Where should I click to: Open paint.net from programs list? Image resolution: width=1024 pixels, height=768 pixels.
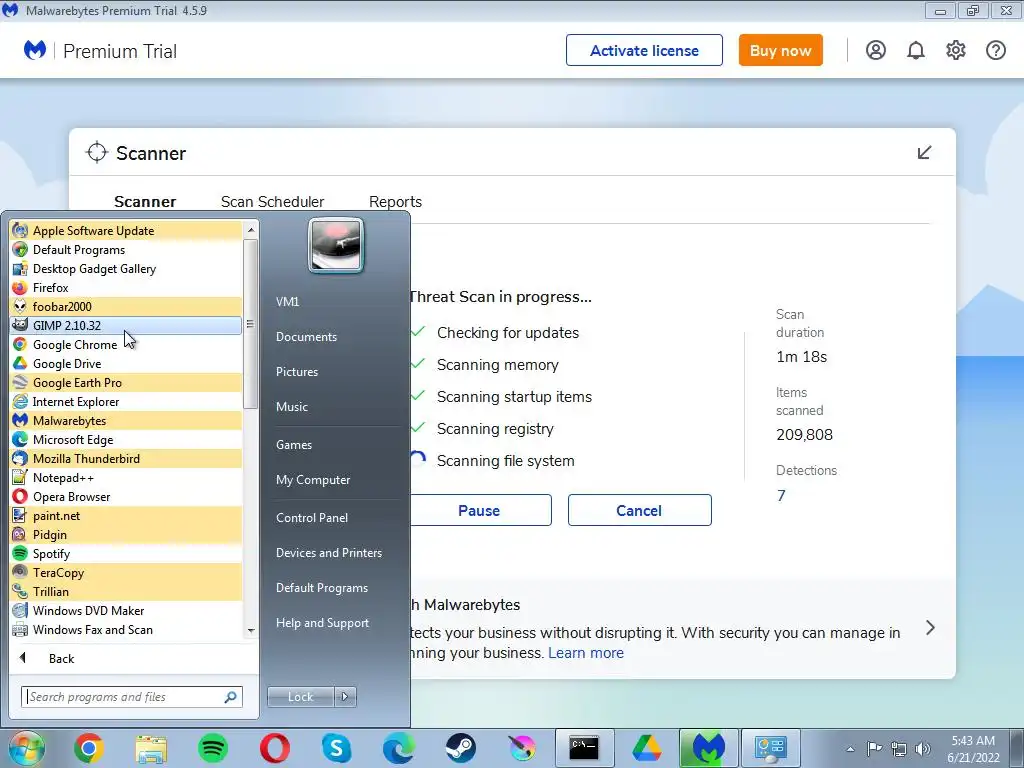pos(126,515)
